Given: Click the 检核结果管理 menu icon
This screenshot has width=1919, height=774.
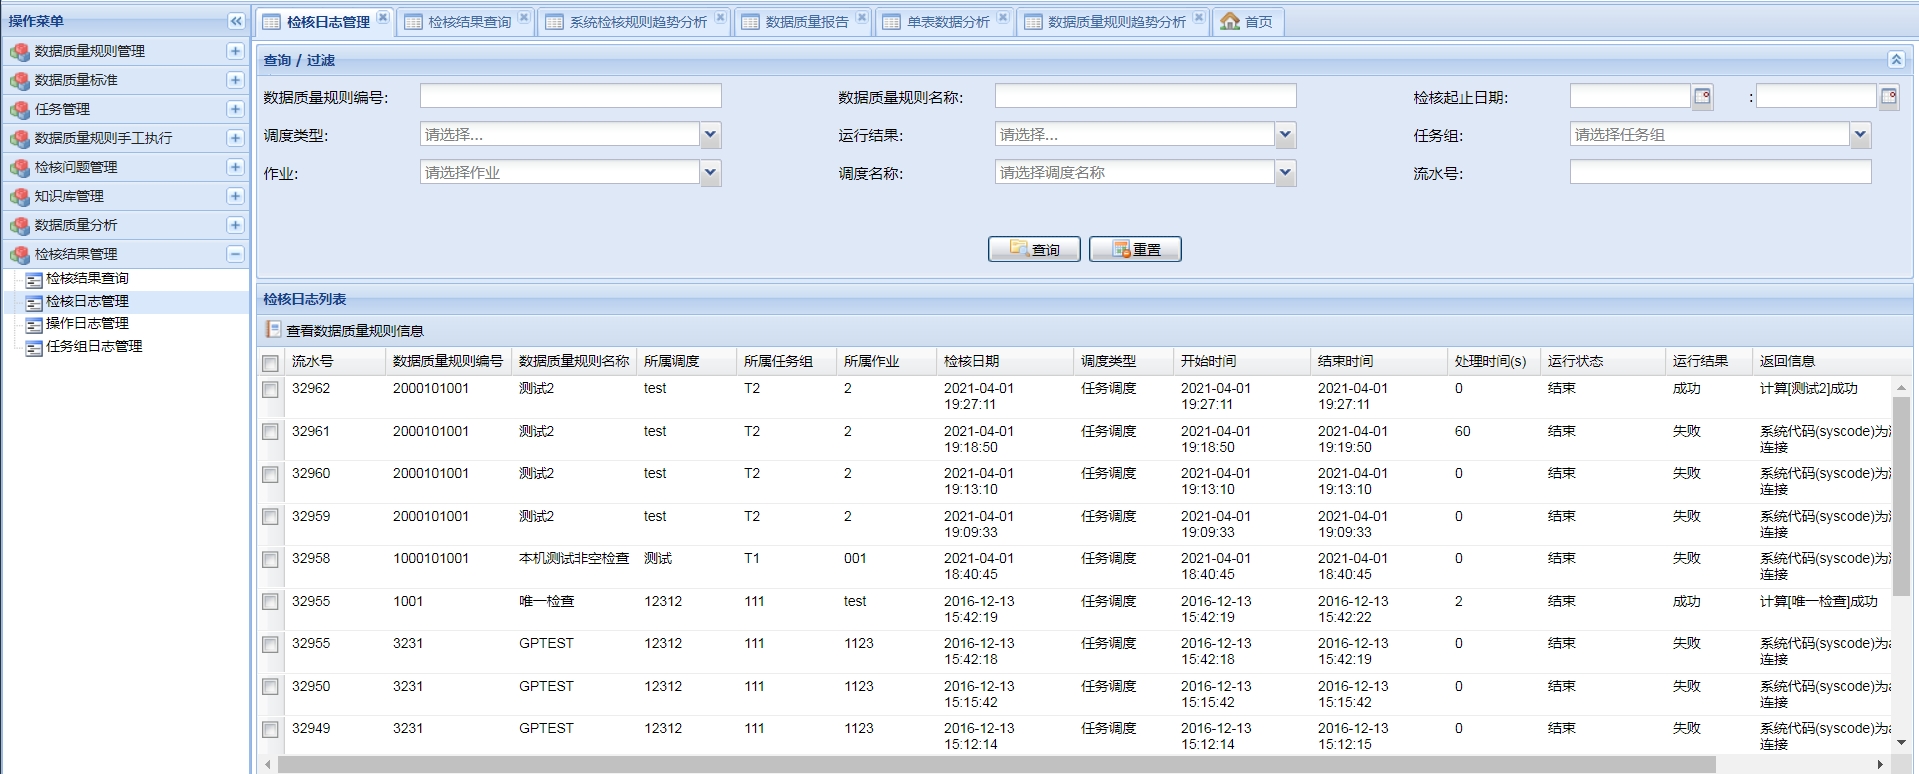Looking at the screenshot, I should coord(20,255).
